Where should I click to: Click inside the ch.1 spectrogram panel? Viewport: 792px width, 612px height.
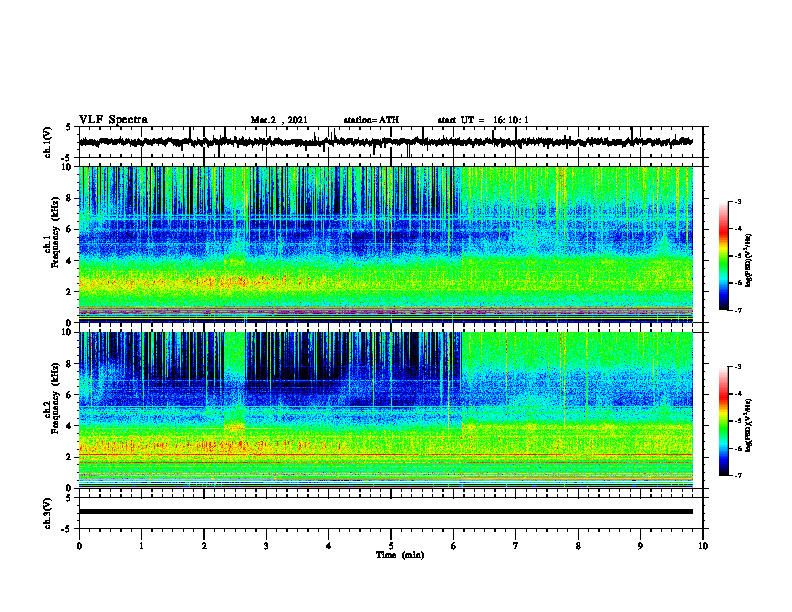[386, 244]
